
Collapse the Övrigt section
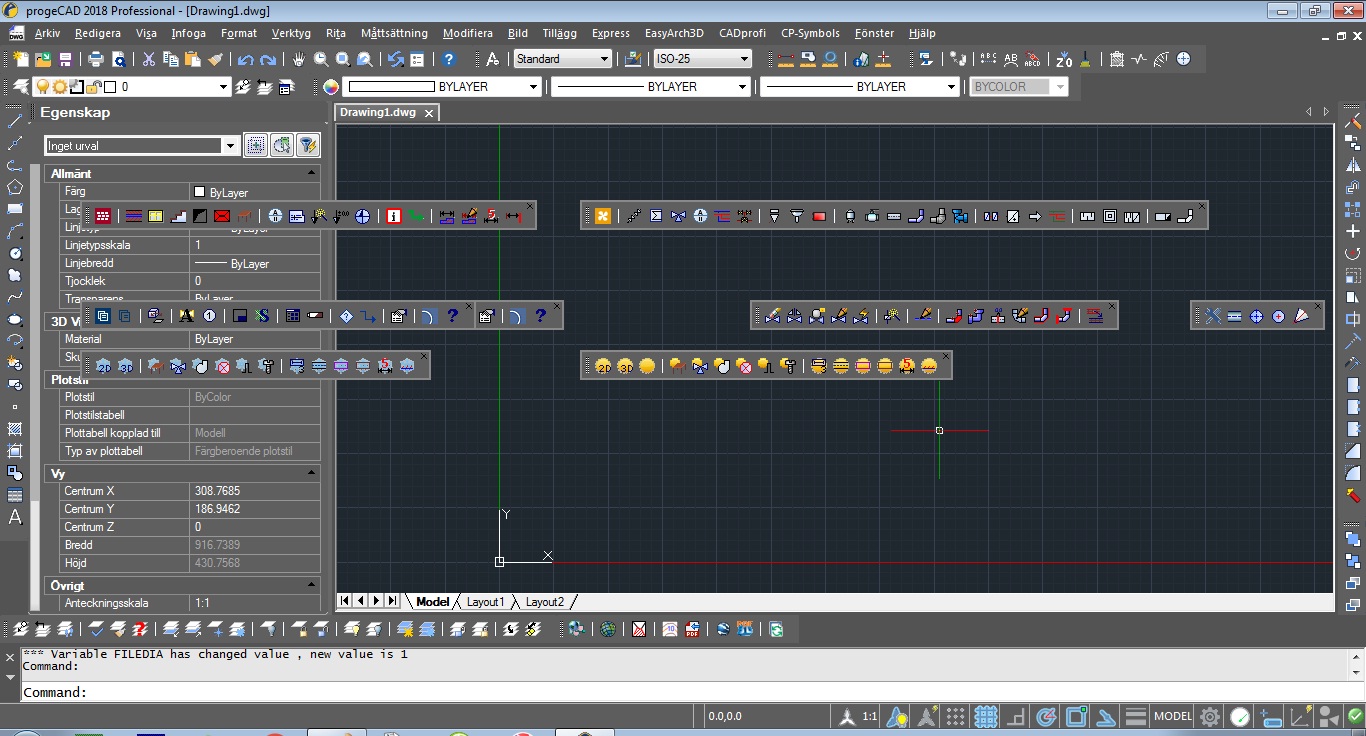pos(312,585)
